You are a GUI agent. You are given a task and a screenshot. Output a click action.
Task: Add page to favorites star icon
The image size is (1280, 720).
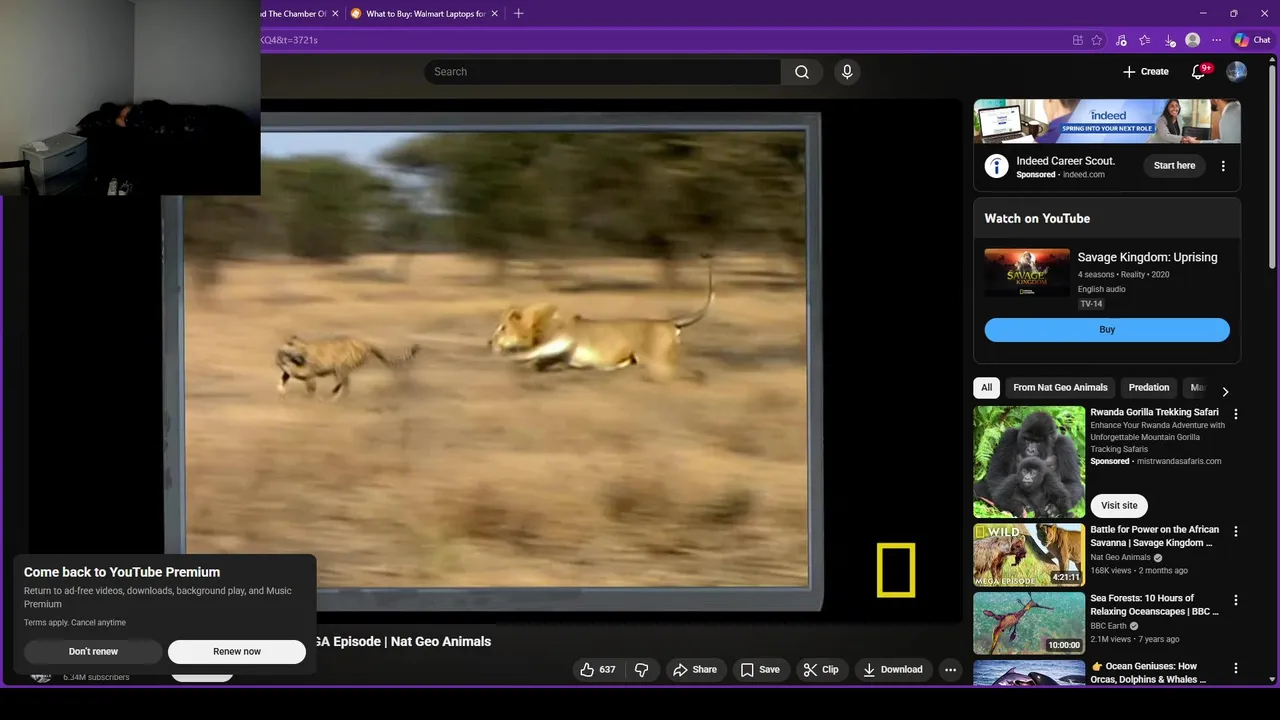pos(1097,40)
